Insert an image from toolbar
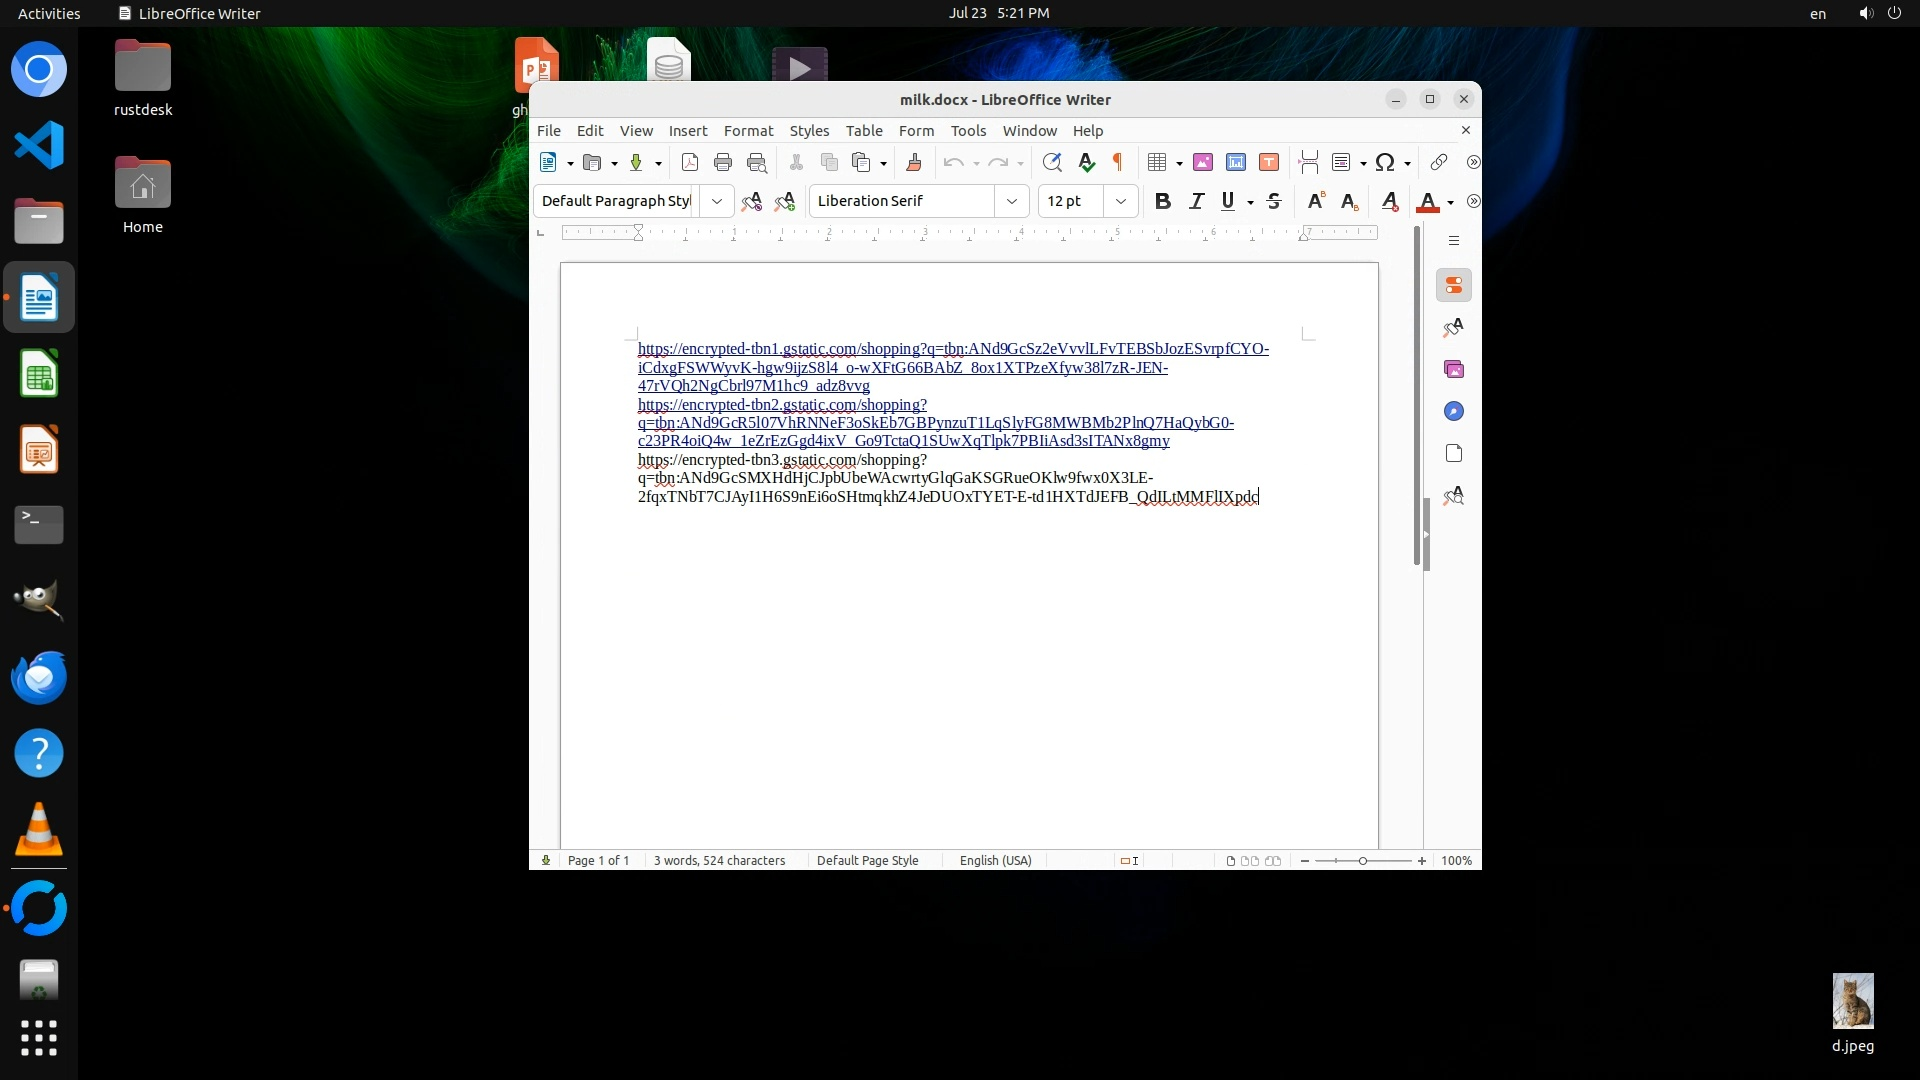Screen dimensions: 1920x1080 [x=1203, y=162]
